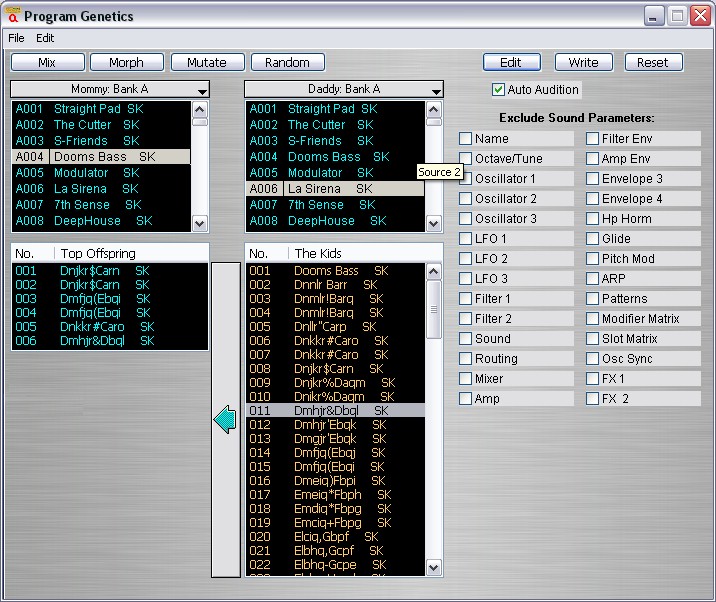This screenshot has width=716, height=602.
Task: Open the Mommy: Bank A dropdown
Action: [x=203, y=90]
